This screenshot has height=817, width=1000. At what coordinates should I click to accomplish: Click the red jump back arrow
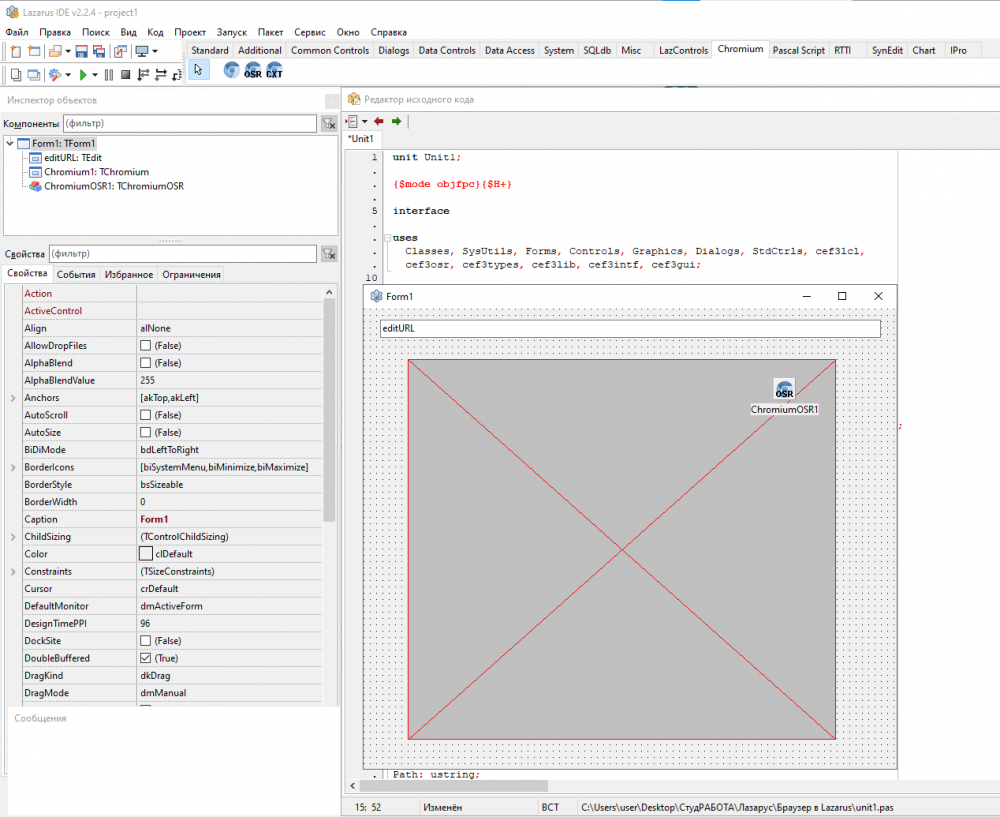(379, 121)
